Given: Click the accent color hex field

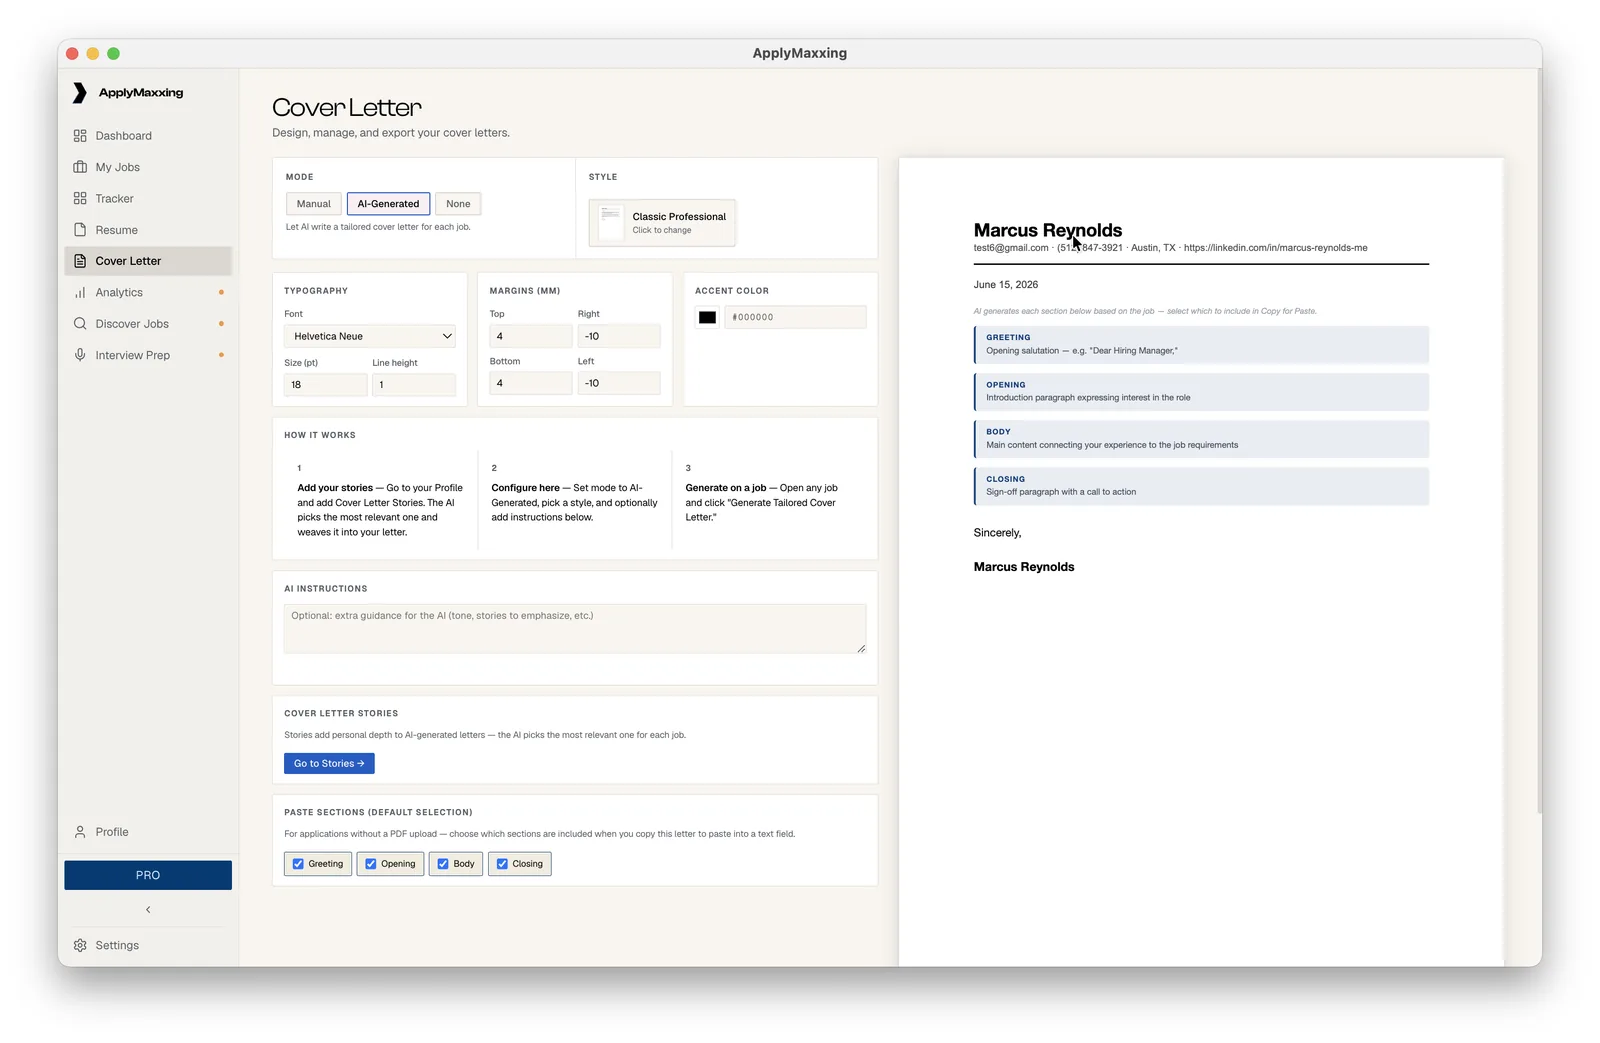Looking at the screenshot, I should (x=795, y=317).
